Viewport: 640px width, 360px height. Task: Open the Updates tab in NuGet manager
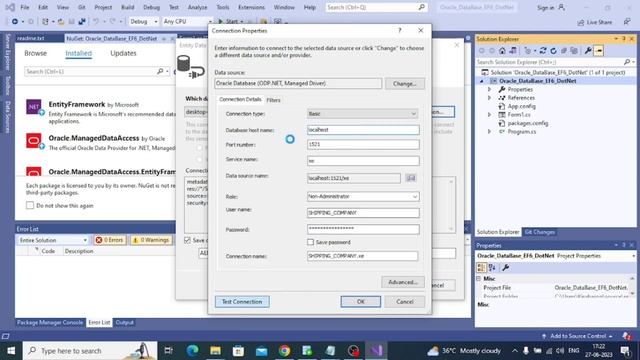click(x=123, y=53)
